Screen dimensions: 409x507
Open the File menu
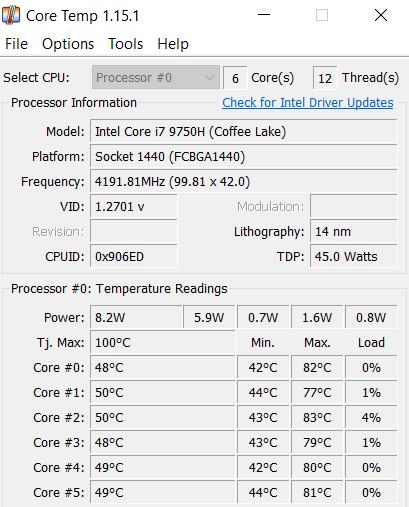click(16, 44)
